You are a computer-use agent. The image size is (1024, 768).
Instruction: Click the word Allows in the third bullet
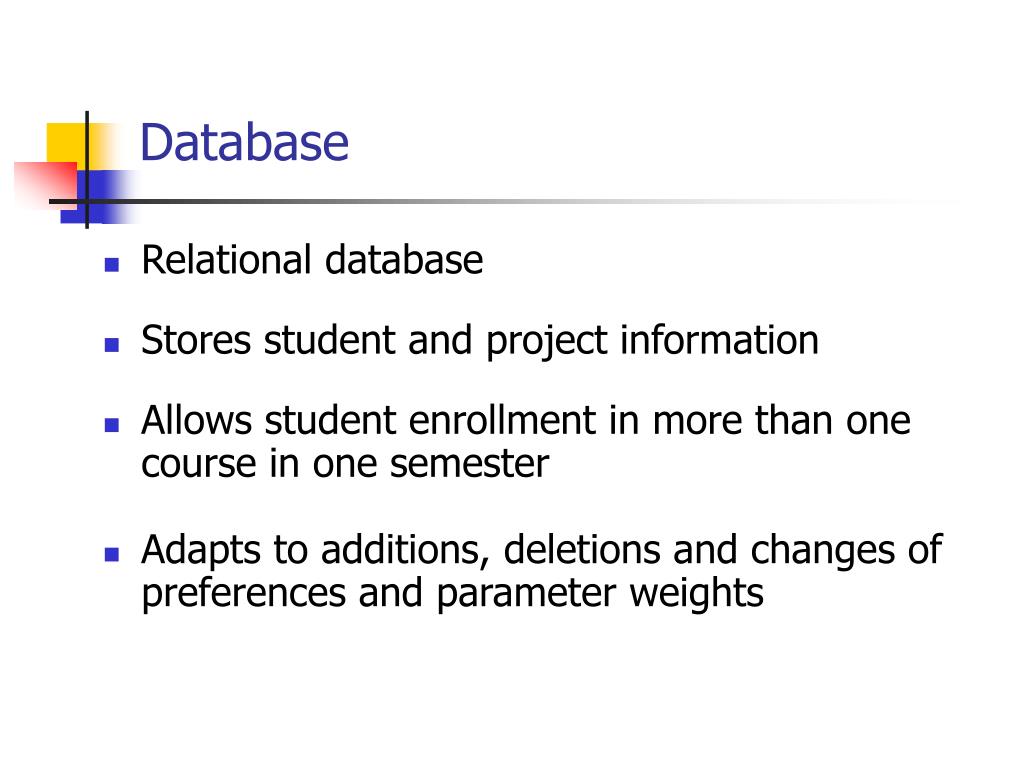(197, 420)
